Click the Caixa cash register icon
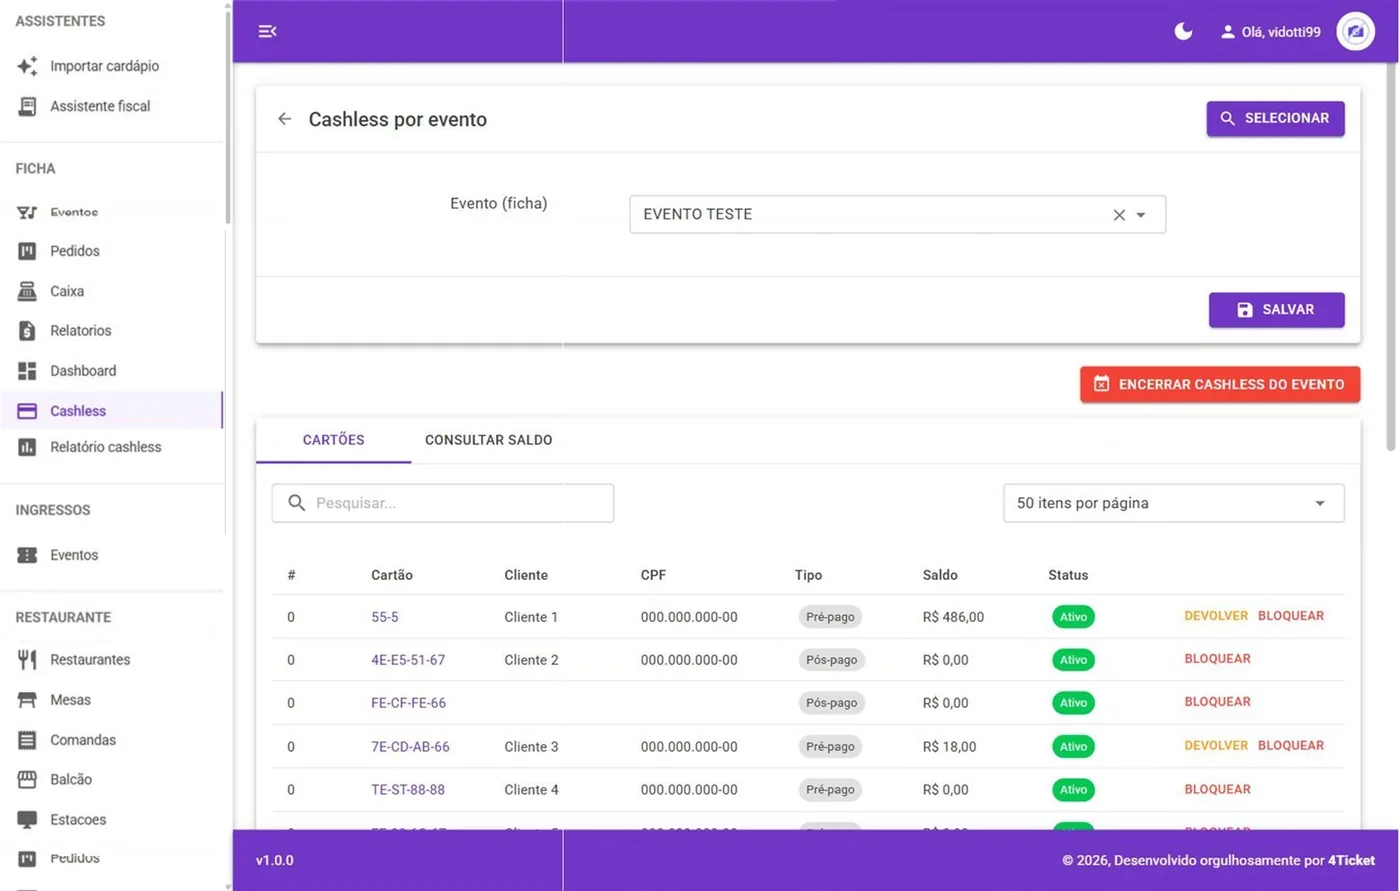This screenshot has height=891, width=1400. 27,291
